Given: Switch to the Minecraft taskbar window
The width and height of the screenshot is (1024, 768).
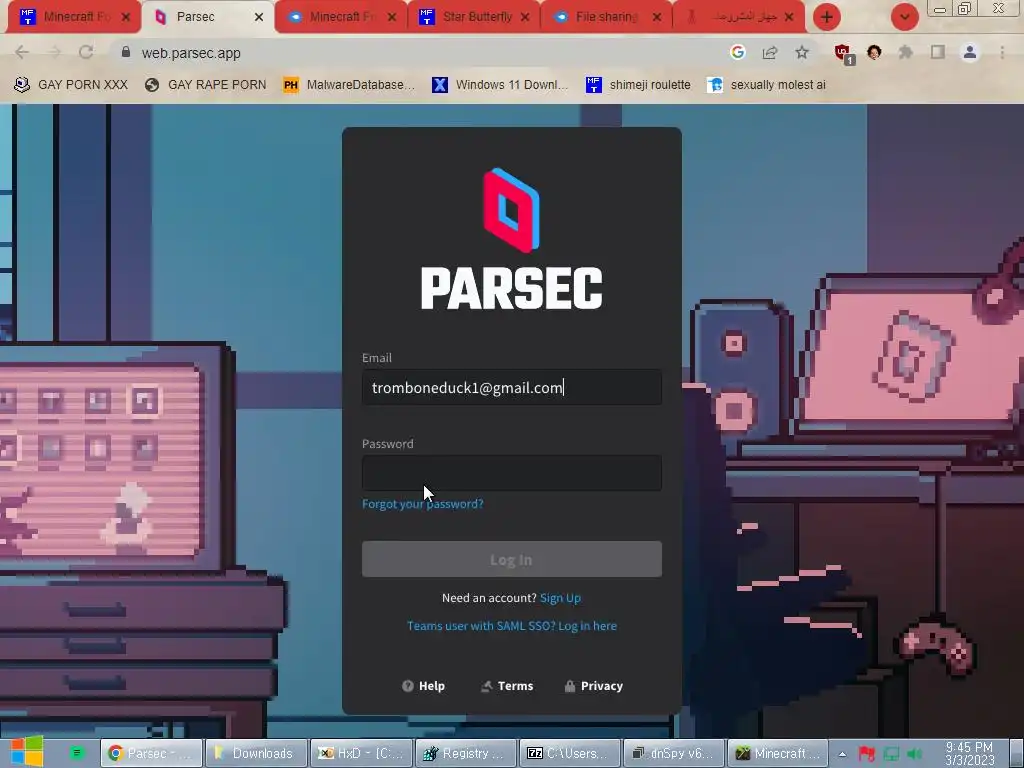Looking at the screenshot, I should click(x=778, y=753).
